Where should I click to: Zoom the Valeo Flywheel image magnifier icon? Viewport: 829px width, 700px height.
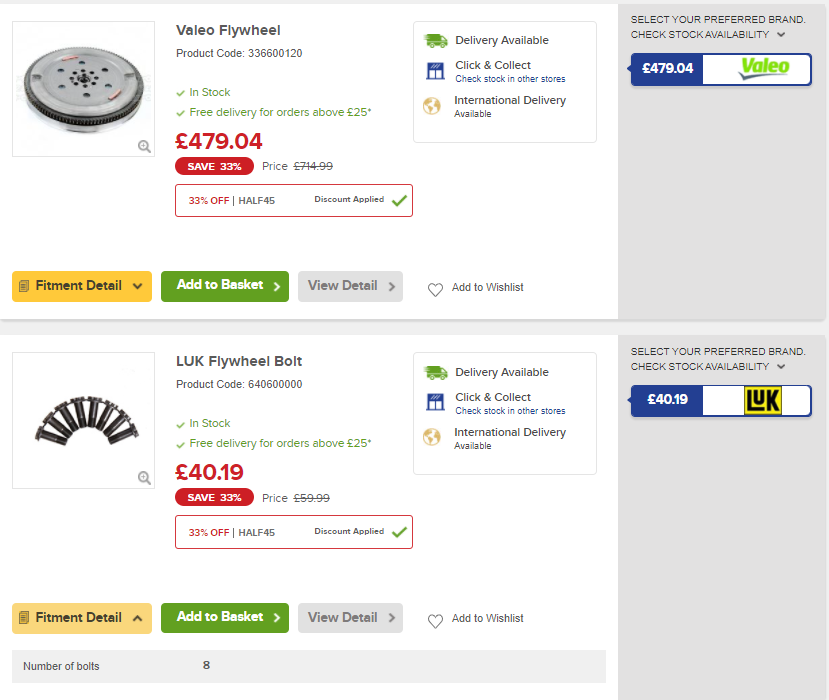(x=144, y=146)
